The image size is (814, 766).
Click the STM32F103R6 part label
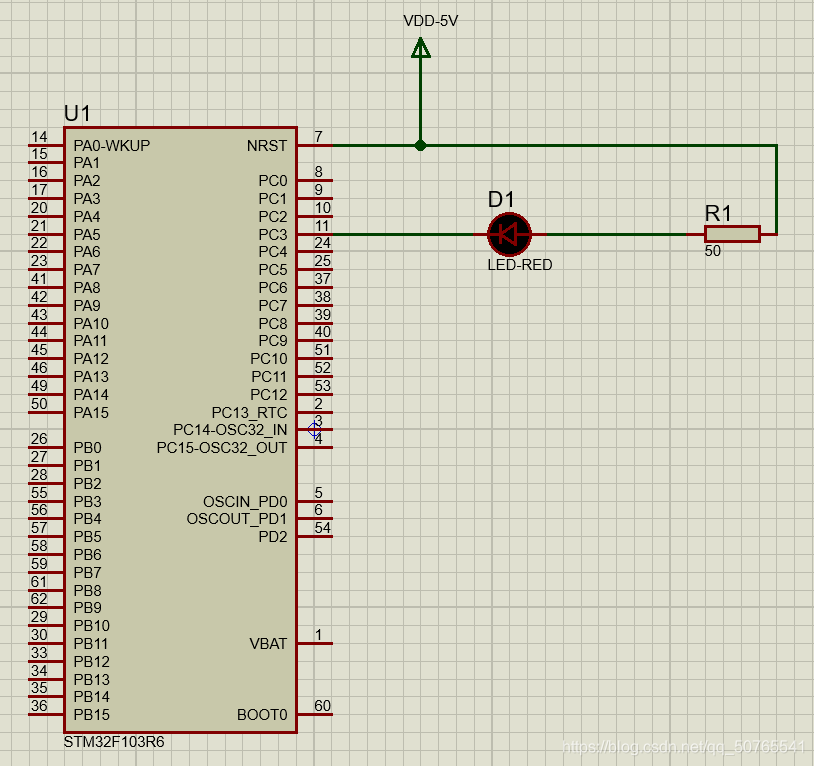tap(114, 742)
